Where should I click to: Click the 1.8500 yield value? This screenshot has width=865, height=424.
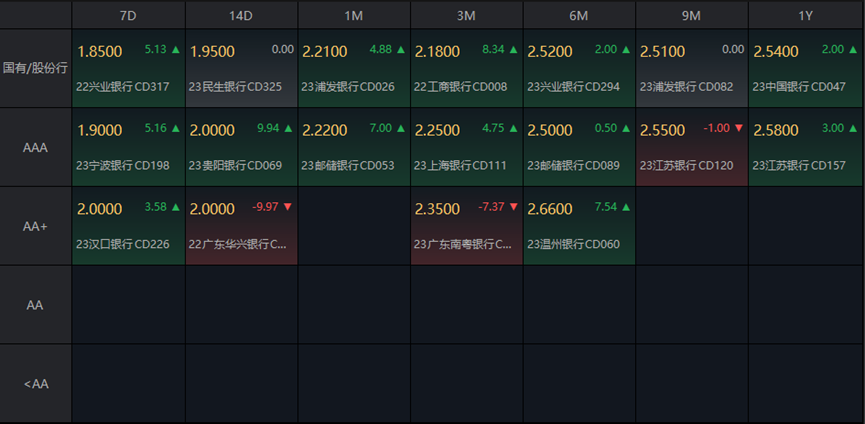pos(100,52)
